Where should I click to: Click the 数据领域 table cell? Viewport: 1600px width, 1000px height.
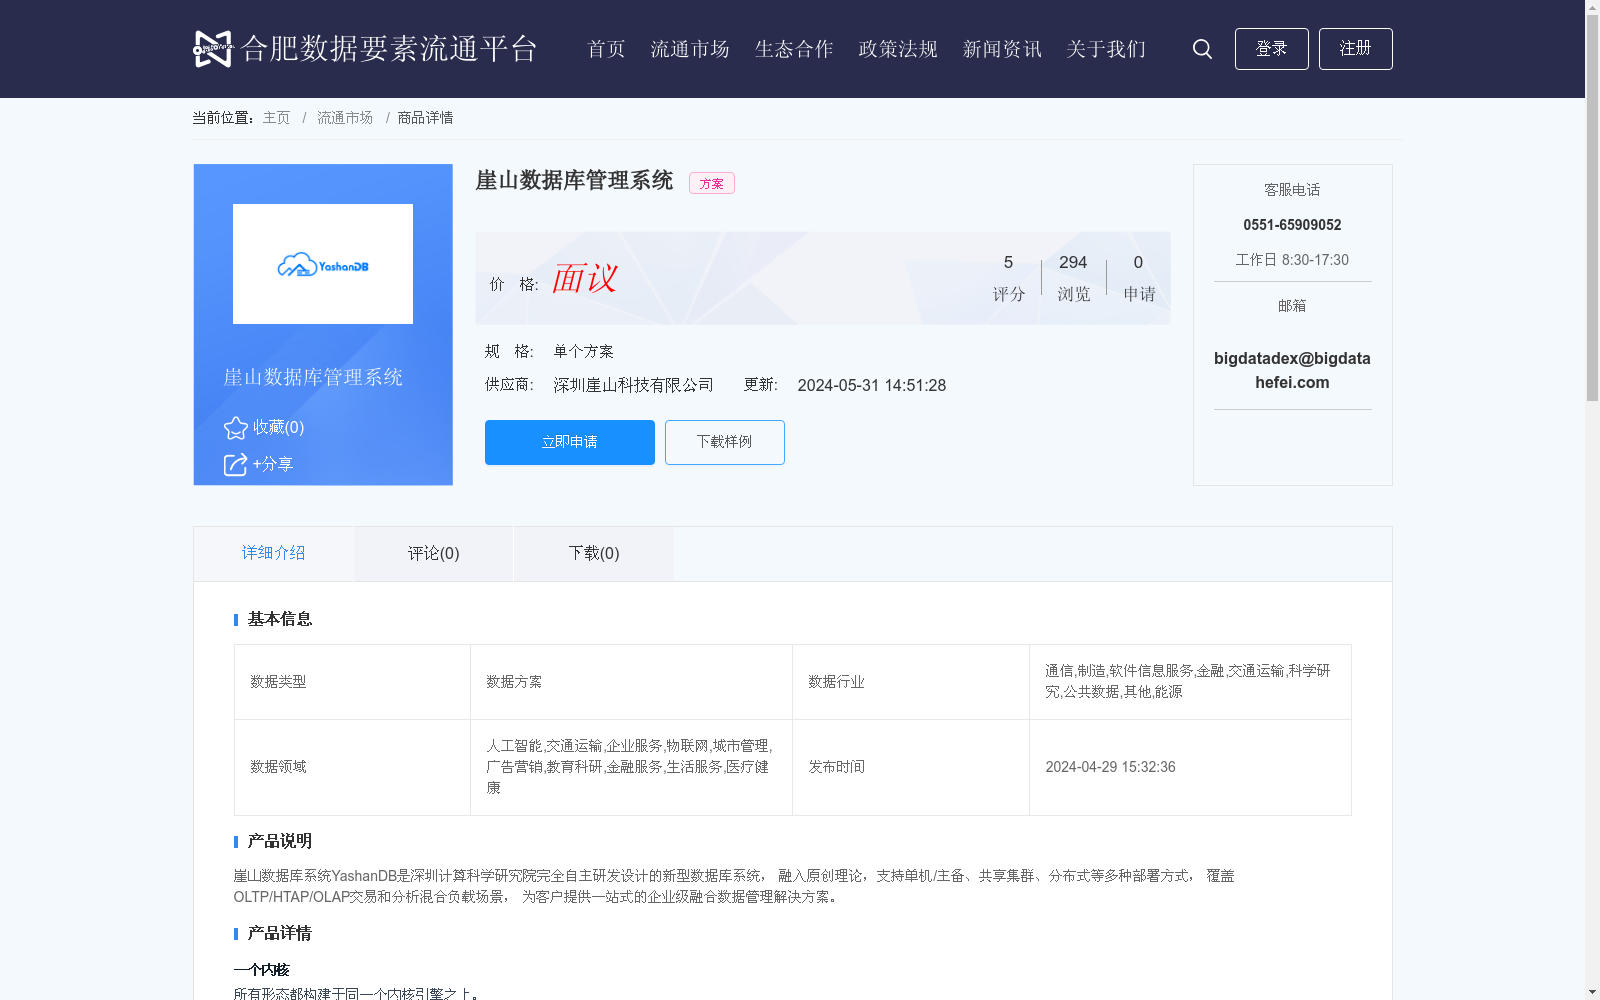point(352,767)
